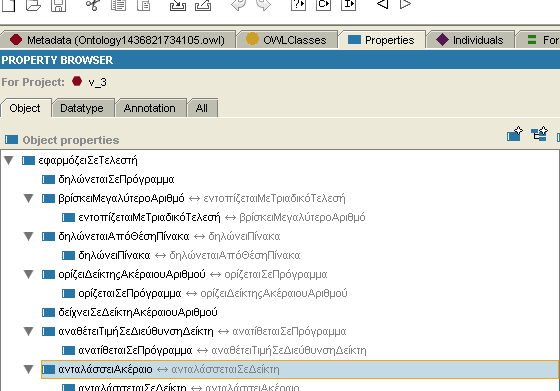Click the property icon beside δείχνειΣεΔείκτηΑκέραιουΑριθμού
Image resolution: width=560 pixels, height=391 pixels.
(48, 312)
